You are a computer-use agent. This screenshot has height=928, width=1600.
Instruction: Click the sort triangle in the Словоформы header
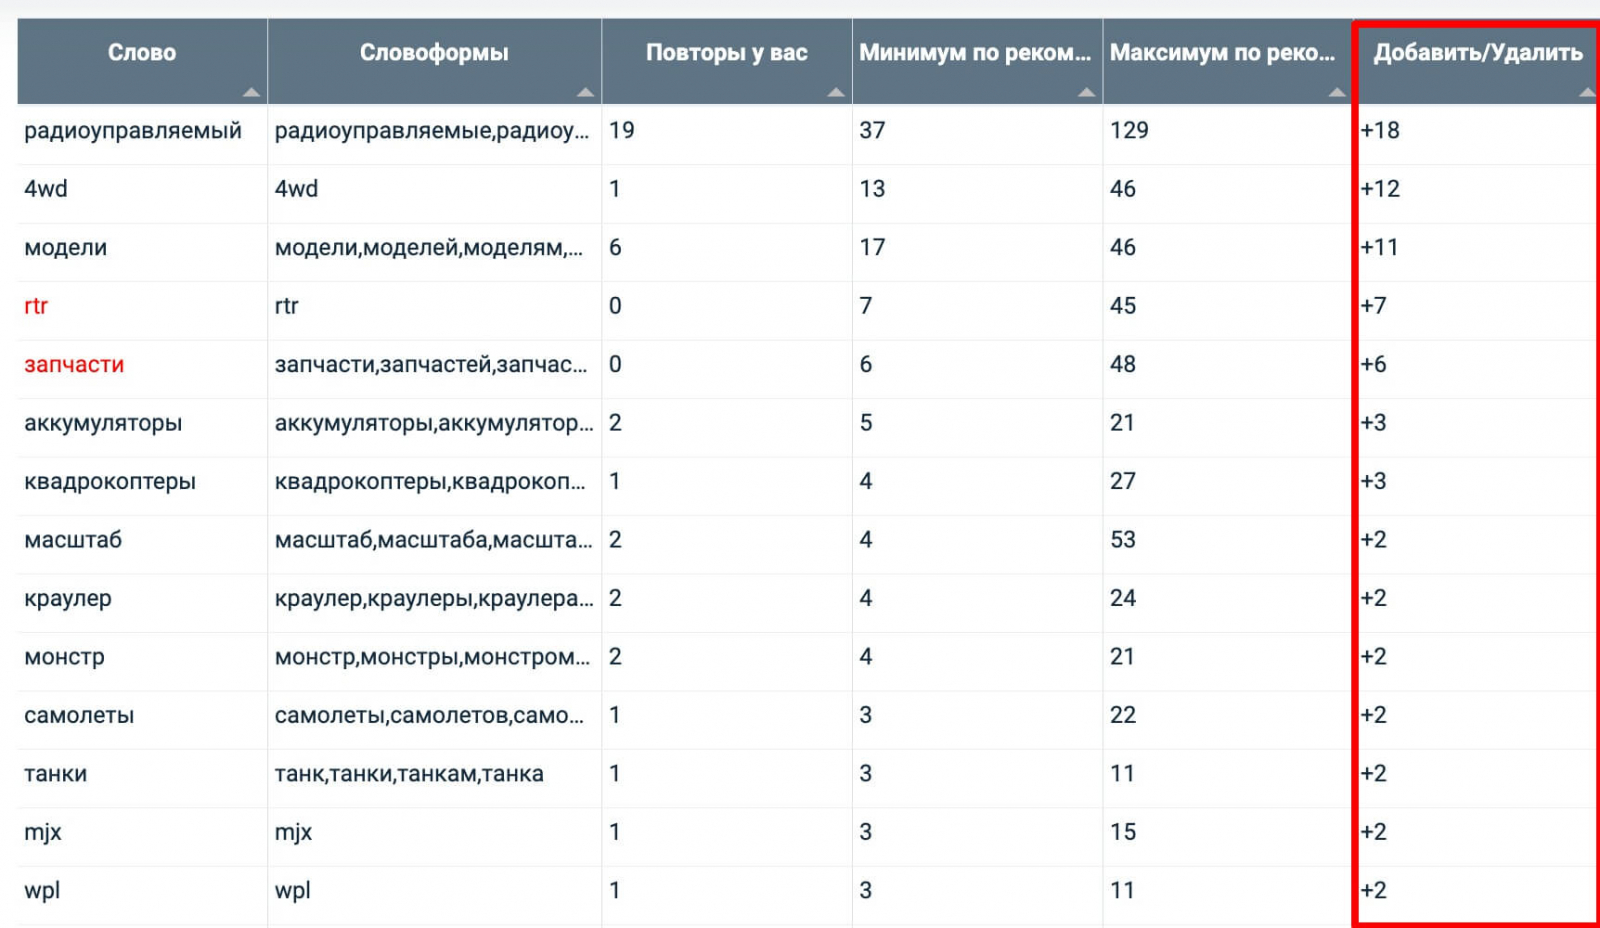pos(586,92)
